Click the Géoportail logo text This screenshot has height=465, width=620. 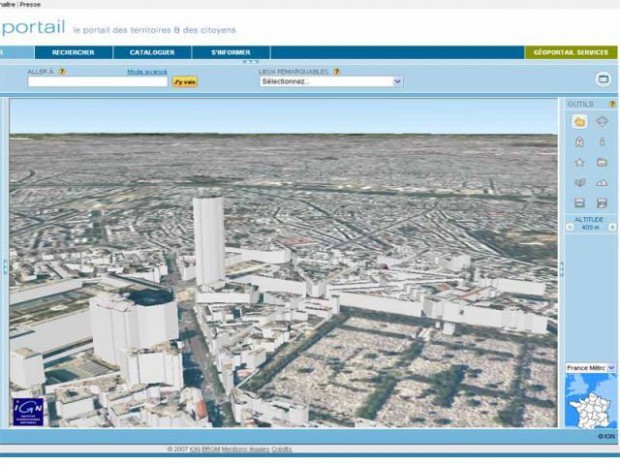coord(32,27)
